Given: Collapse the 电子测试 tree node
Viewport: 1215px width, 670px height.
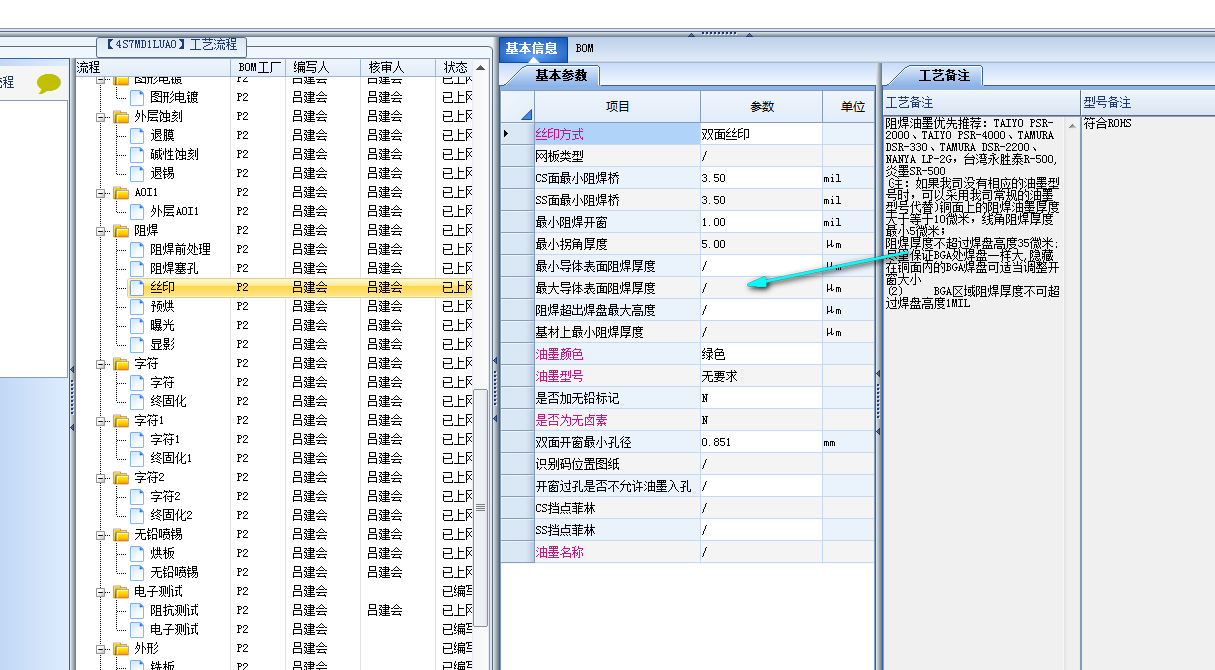Looking at the screenshot, I should click(x=101, y=592).
